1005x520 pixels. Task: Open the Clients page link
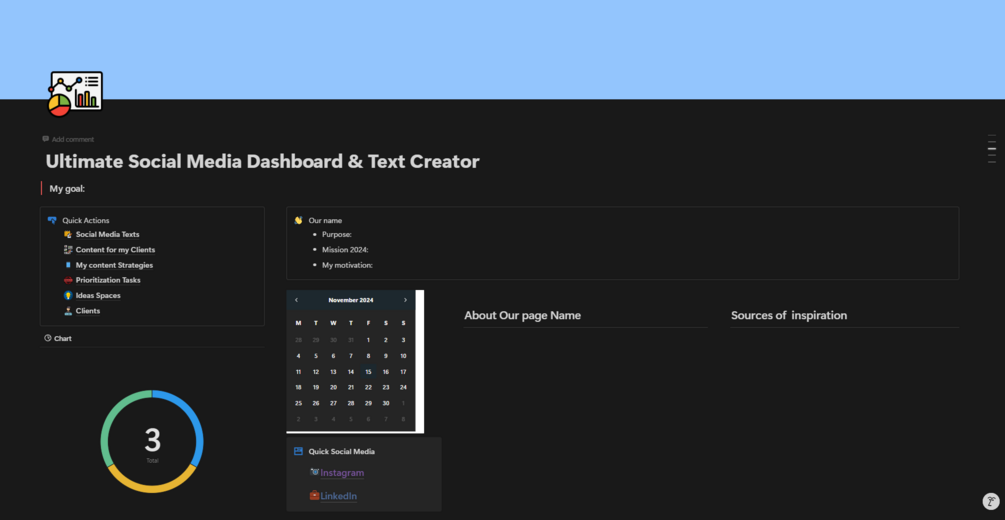pos(88,311)
